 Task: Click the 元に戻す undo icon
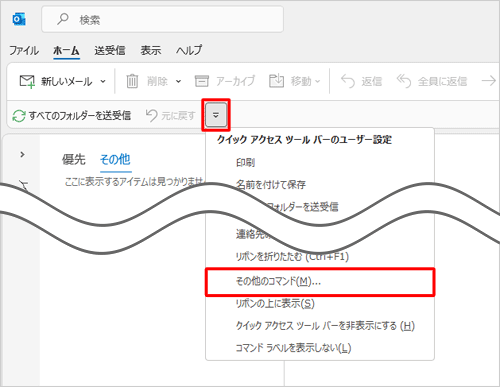tap(152, 116)
